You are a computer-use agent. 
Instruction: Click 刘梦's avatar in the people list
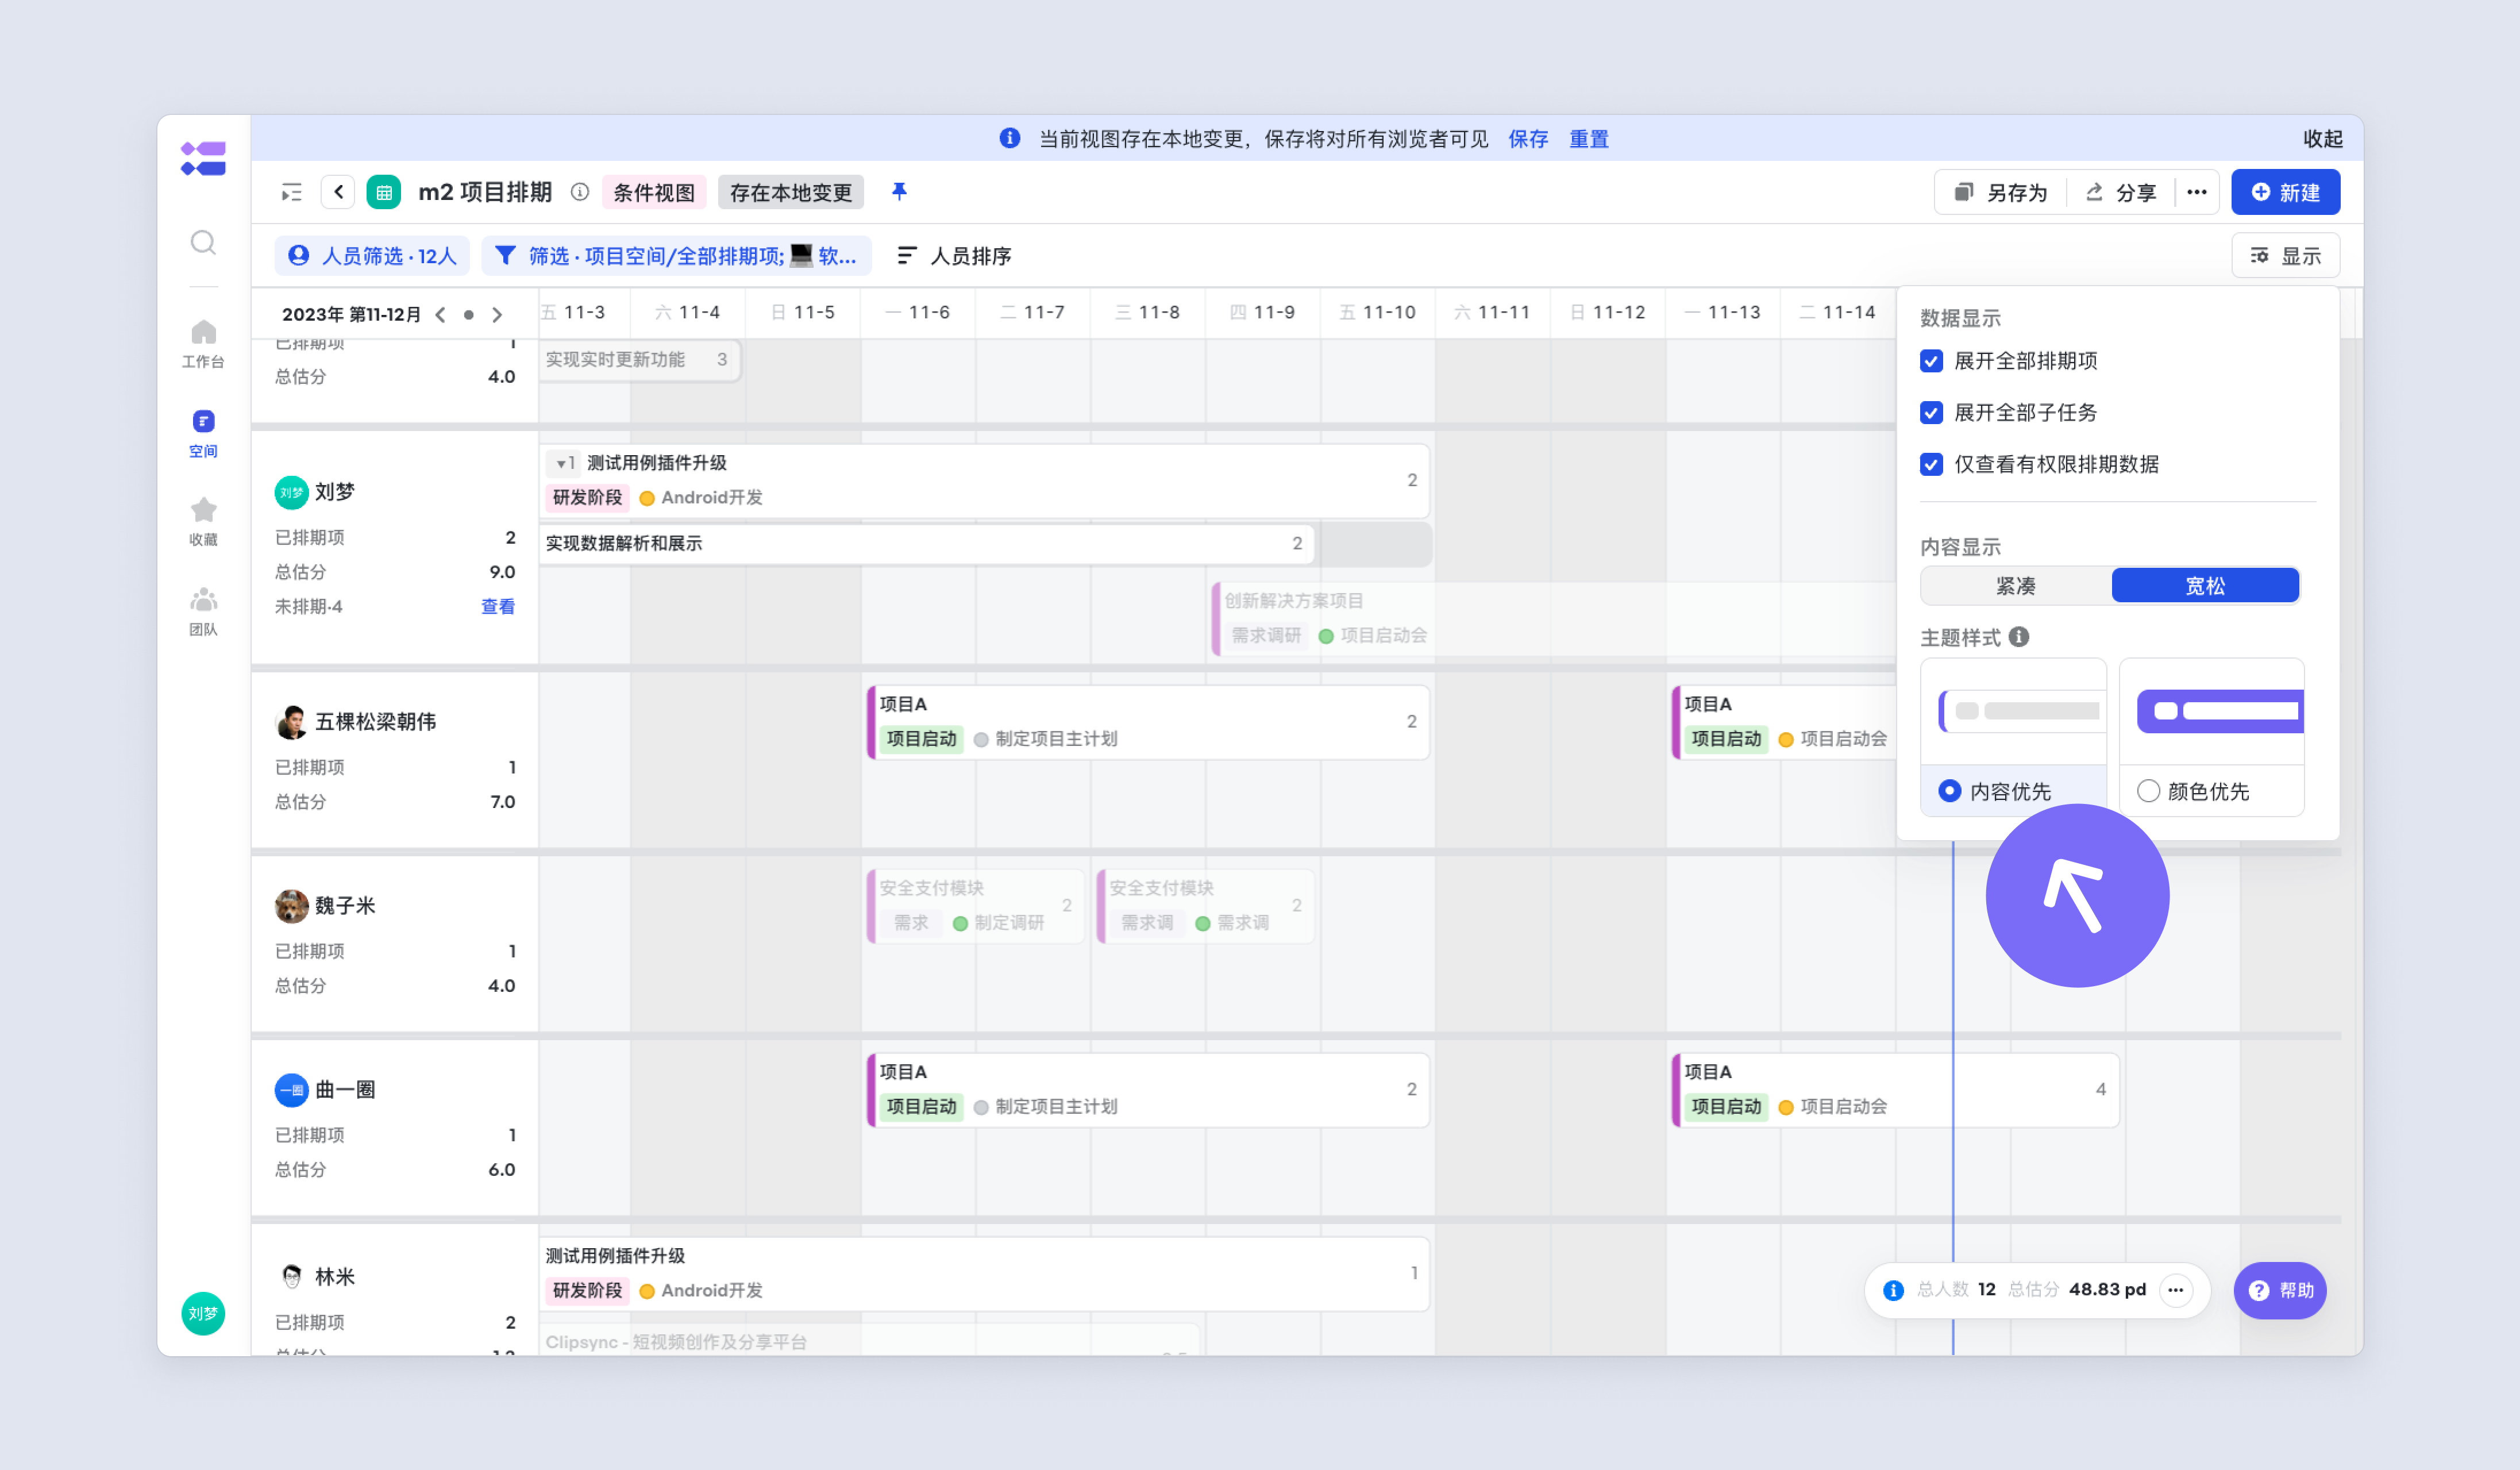[x=291, y=492]
